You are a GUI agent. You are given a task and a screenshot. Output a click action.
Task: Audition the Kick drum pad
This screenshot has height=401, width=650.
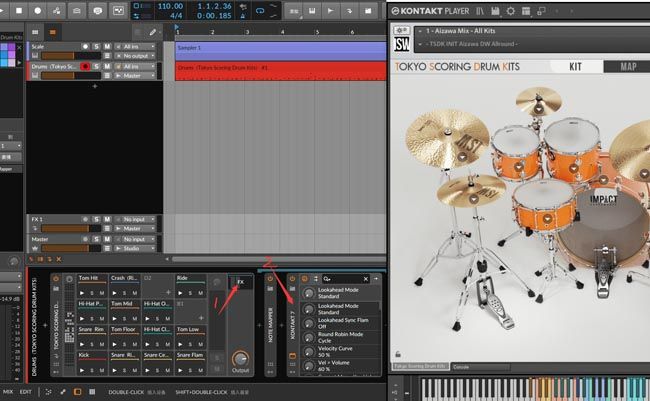click(82, 370)
